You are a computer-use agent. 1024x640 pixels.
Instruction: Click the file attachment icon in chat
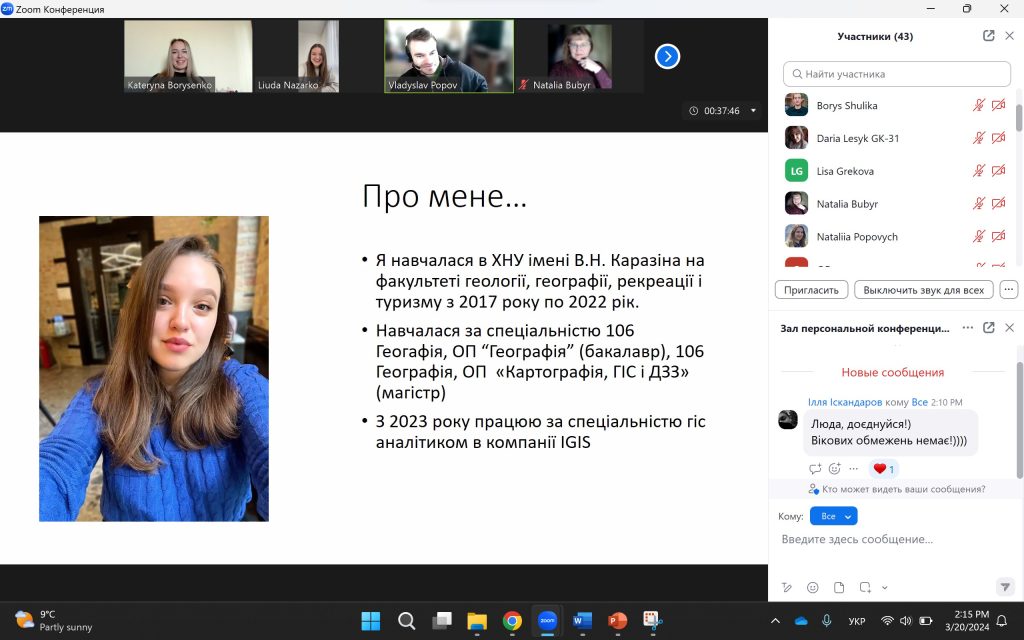[x=839, y=587]
